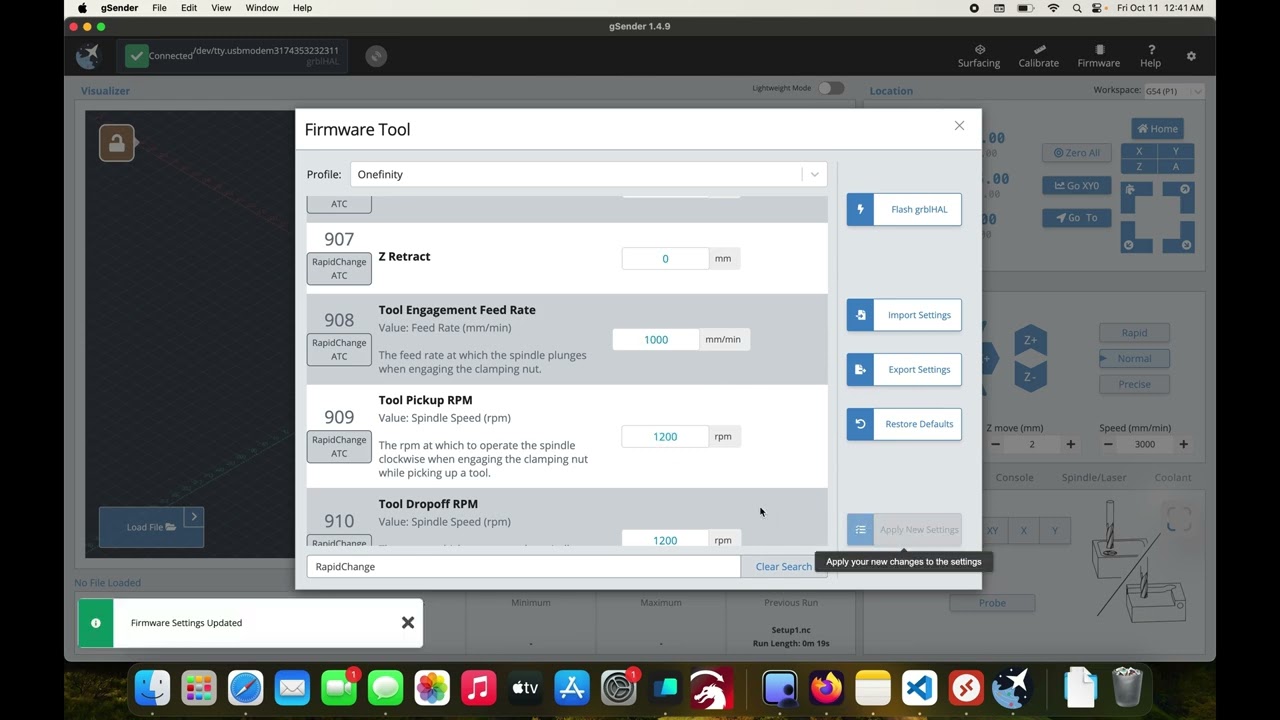This screenshot has width=1280, height=720.
Task: Click the Home button in Location panel
Action: tap(1157, 129)
